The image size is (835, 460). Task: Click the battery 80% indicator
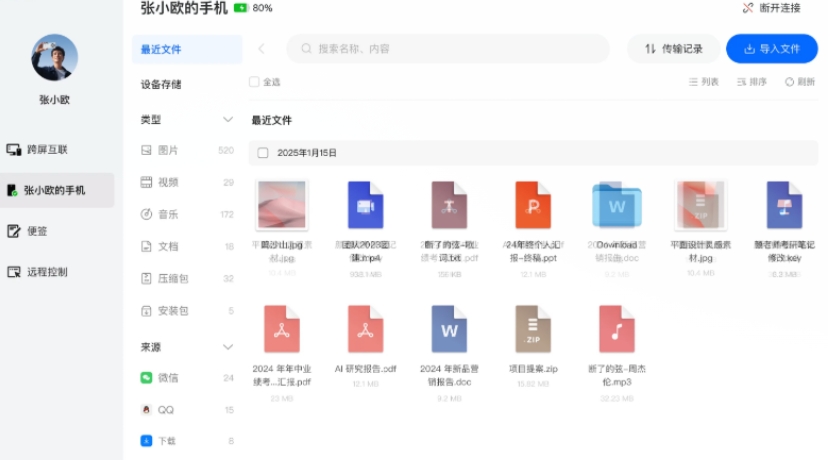pos(253,8)
